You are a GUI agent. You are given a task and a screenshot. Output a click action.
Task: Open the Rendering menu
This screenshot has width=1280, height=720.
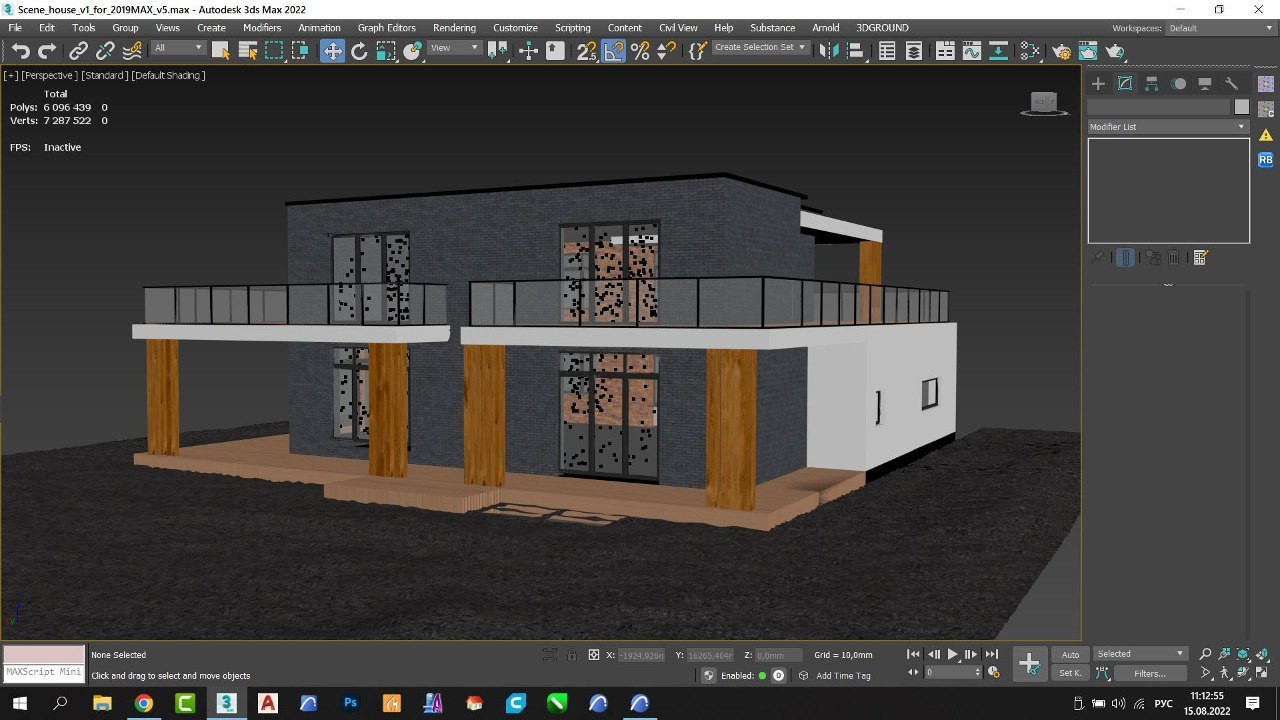click(x=454, y=28)
